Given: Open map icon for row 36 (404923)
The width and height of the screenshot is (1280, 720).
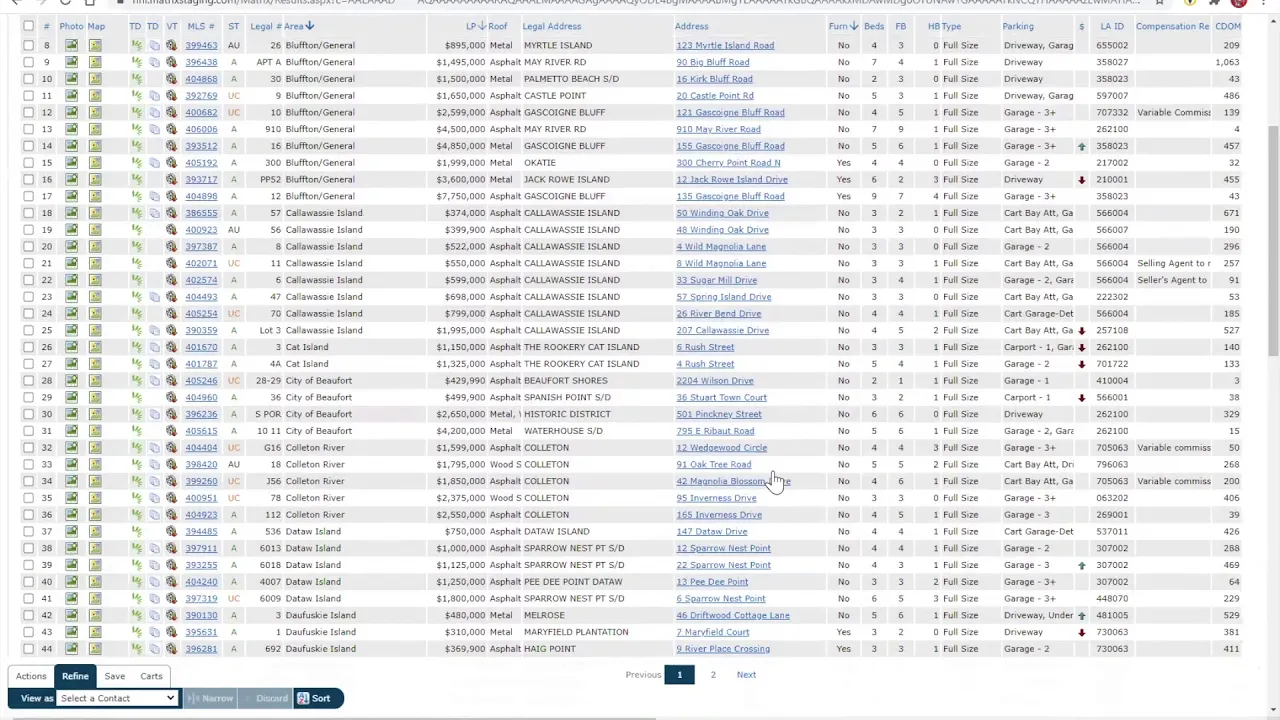Looking at the screenshot, I should click(95, 514).
